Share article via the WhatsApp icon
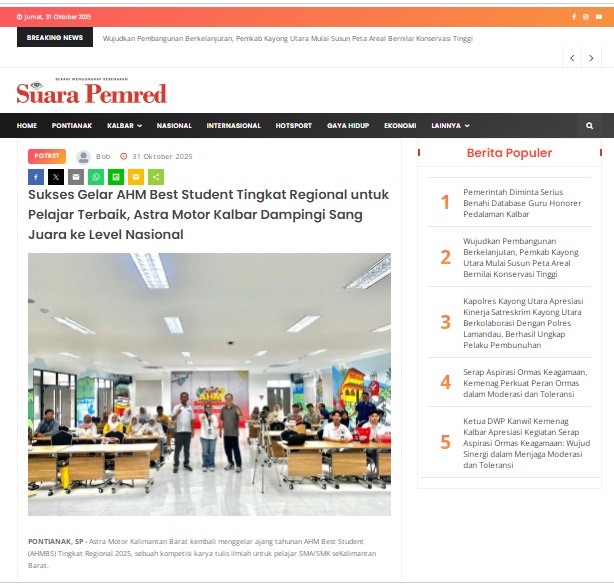Image resolution: width=614 pixels, height=584 pixels. point(96,177)
